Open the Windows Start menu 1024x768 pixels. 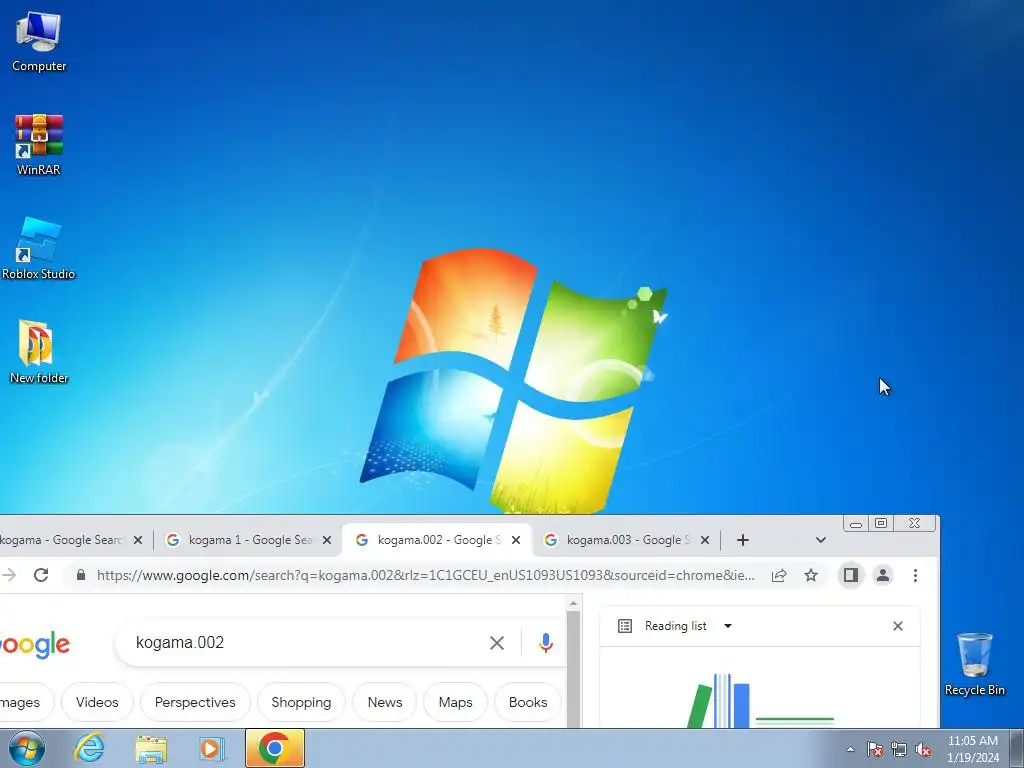[x=25, y=748]
